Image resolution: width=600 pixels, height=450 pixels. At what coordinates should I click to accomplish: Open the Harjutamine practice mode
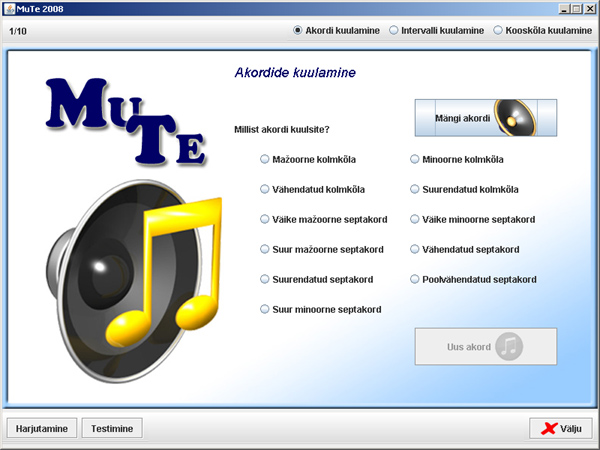click(42, 428)
